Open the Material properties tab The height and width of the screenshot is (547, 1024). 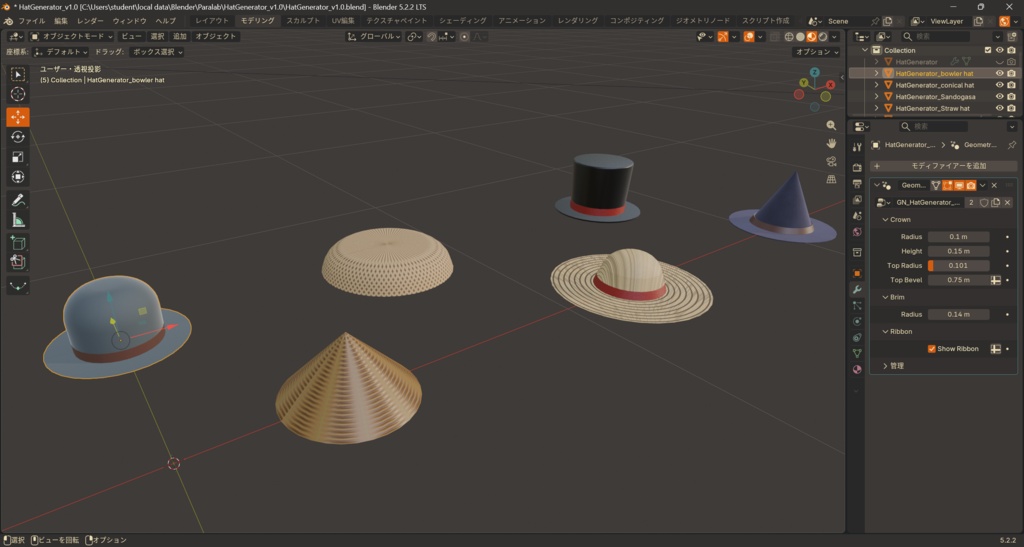(x=857, y=369)
